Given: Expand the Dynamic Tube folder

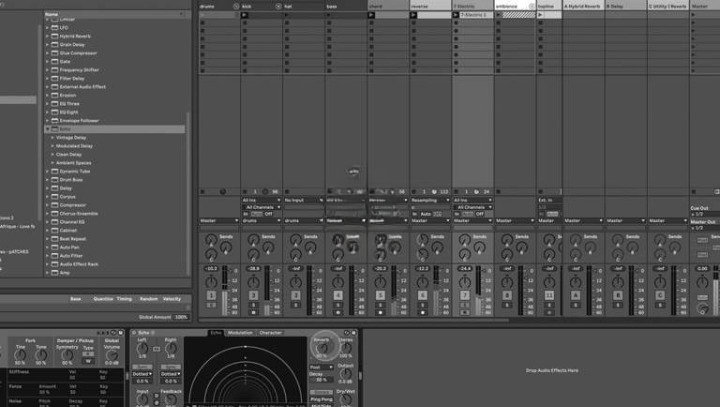Looking at the screenshot, I should pos(47,171).
